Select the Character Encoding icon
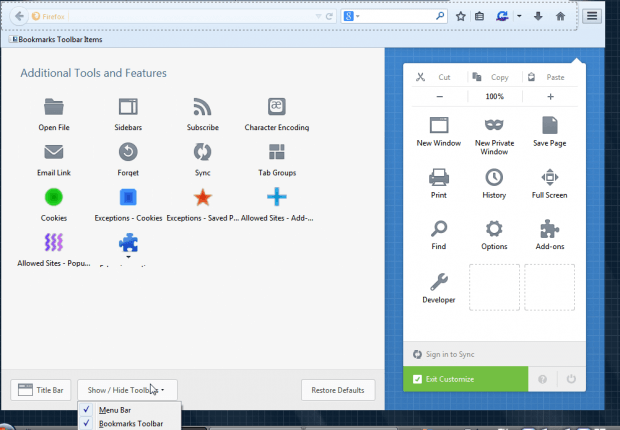Screen dimensions: 620x430 click(x=276, y=107)
